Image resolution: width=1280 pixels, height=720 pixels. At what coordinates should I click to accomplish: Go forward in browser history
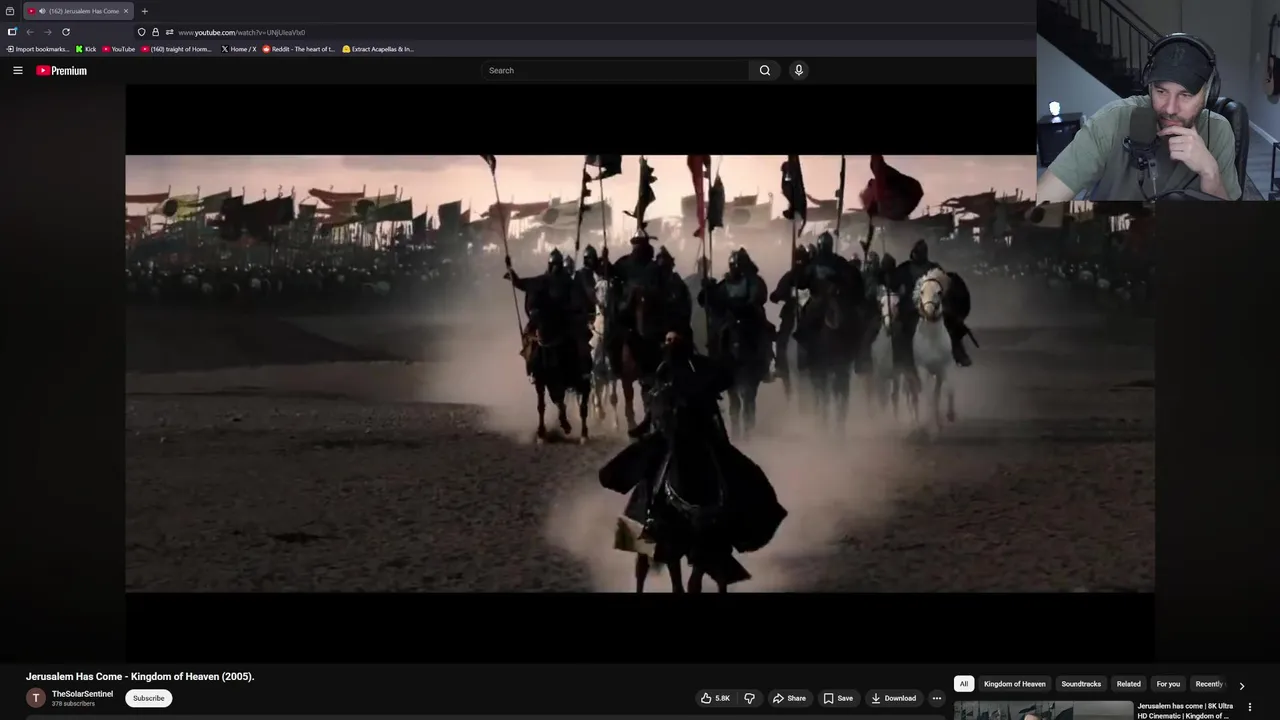tap(47, 32)
